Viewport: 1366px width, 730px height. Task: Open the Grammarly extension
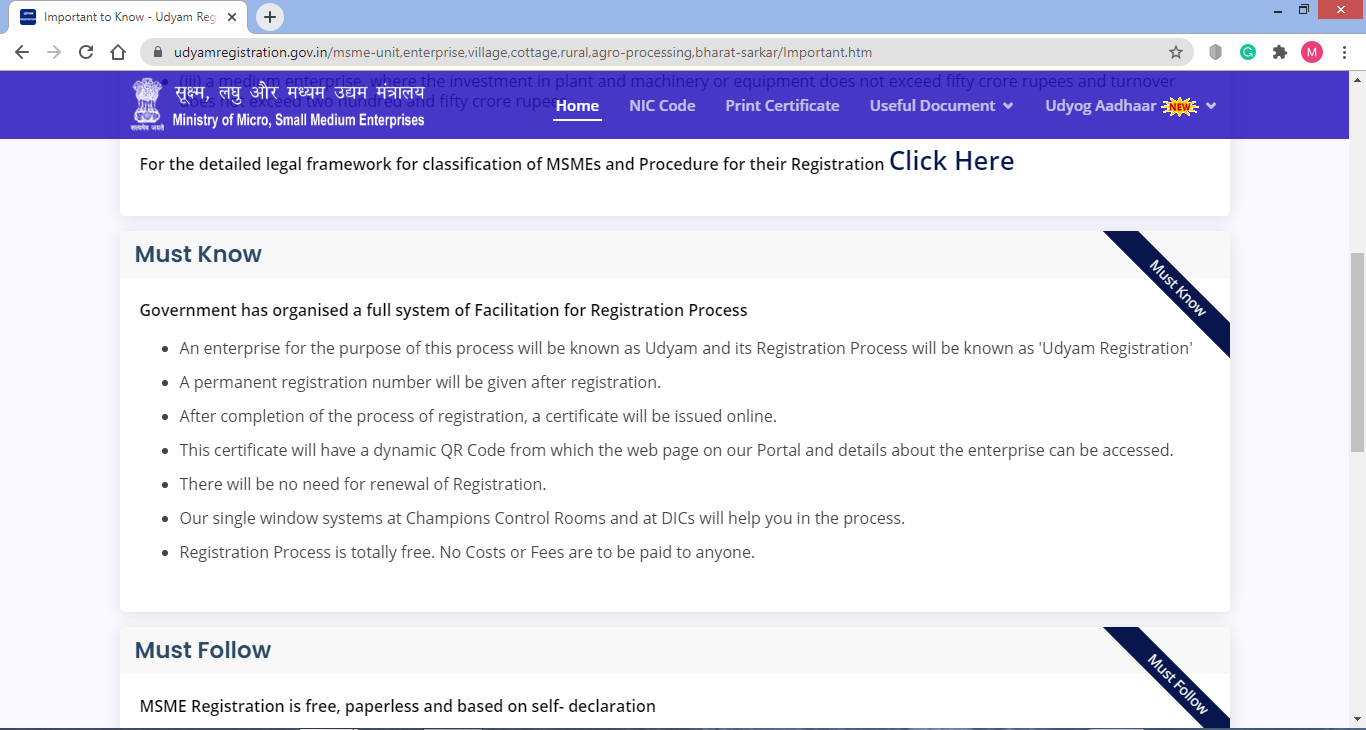click(x=1248, y=51)
